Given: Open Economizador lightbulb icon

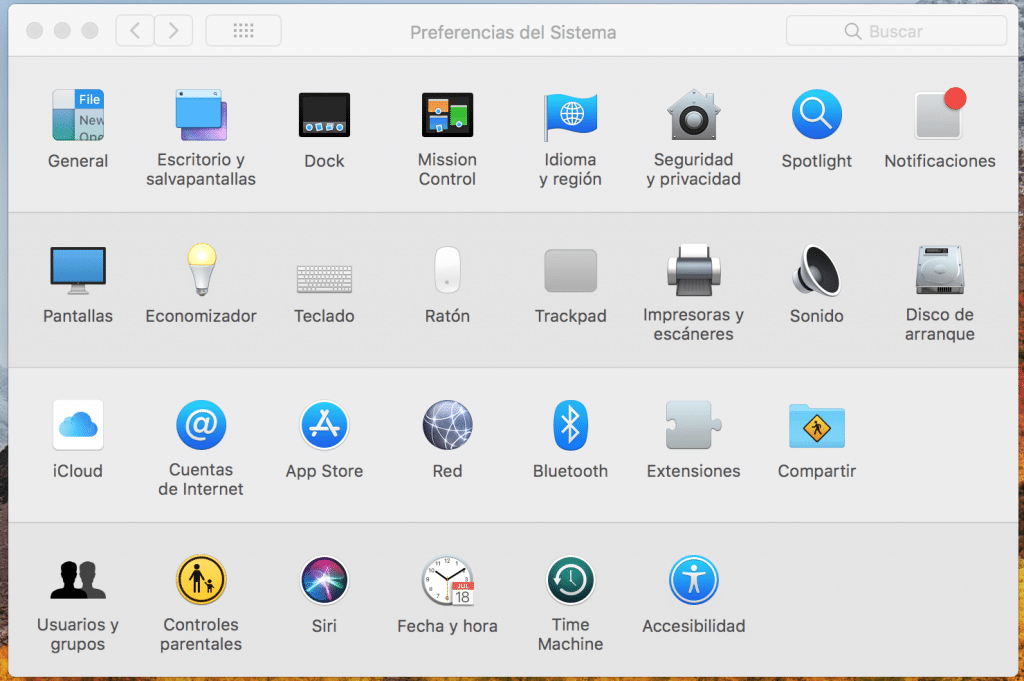Looking at the screenshot, I should click(202, 269).
